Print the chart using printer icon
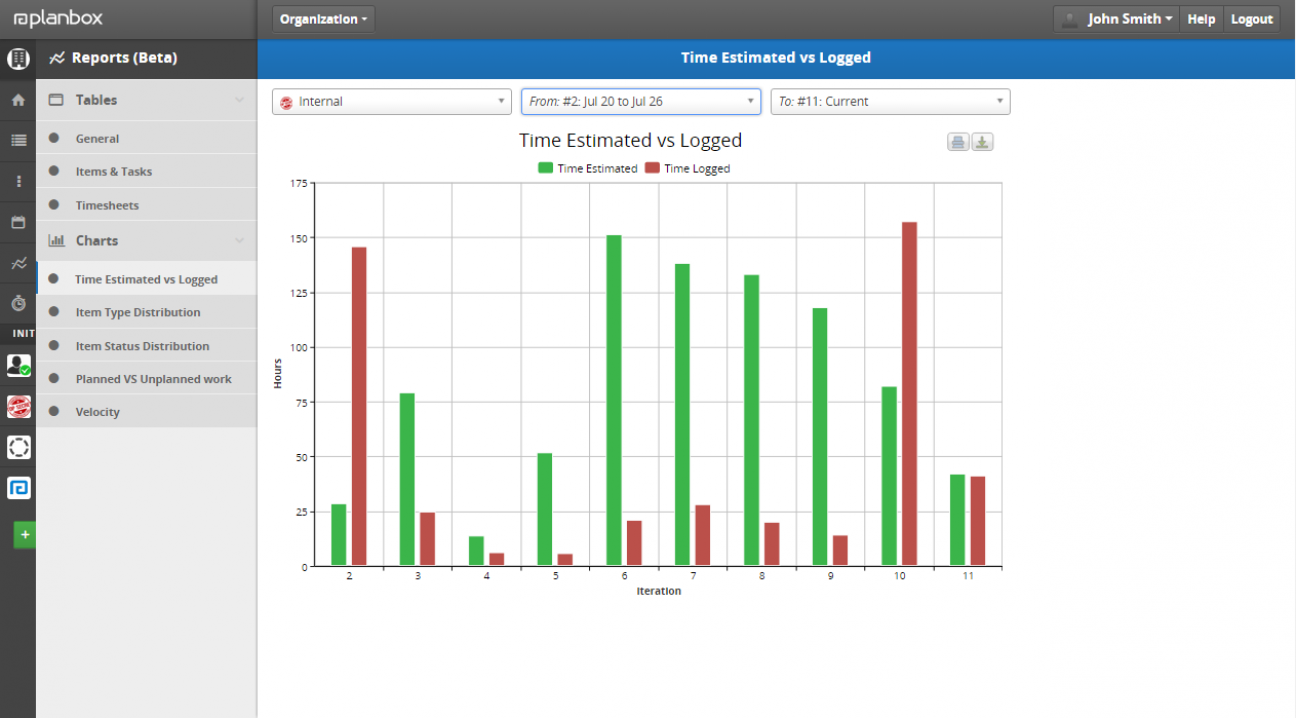This screenshot has height=718, width=1296. pyautogui.click(x=958, y=142)
